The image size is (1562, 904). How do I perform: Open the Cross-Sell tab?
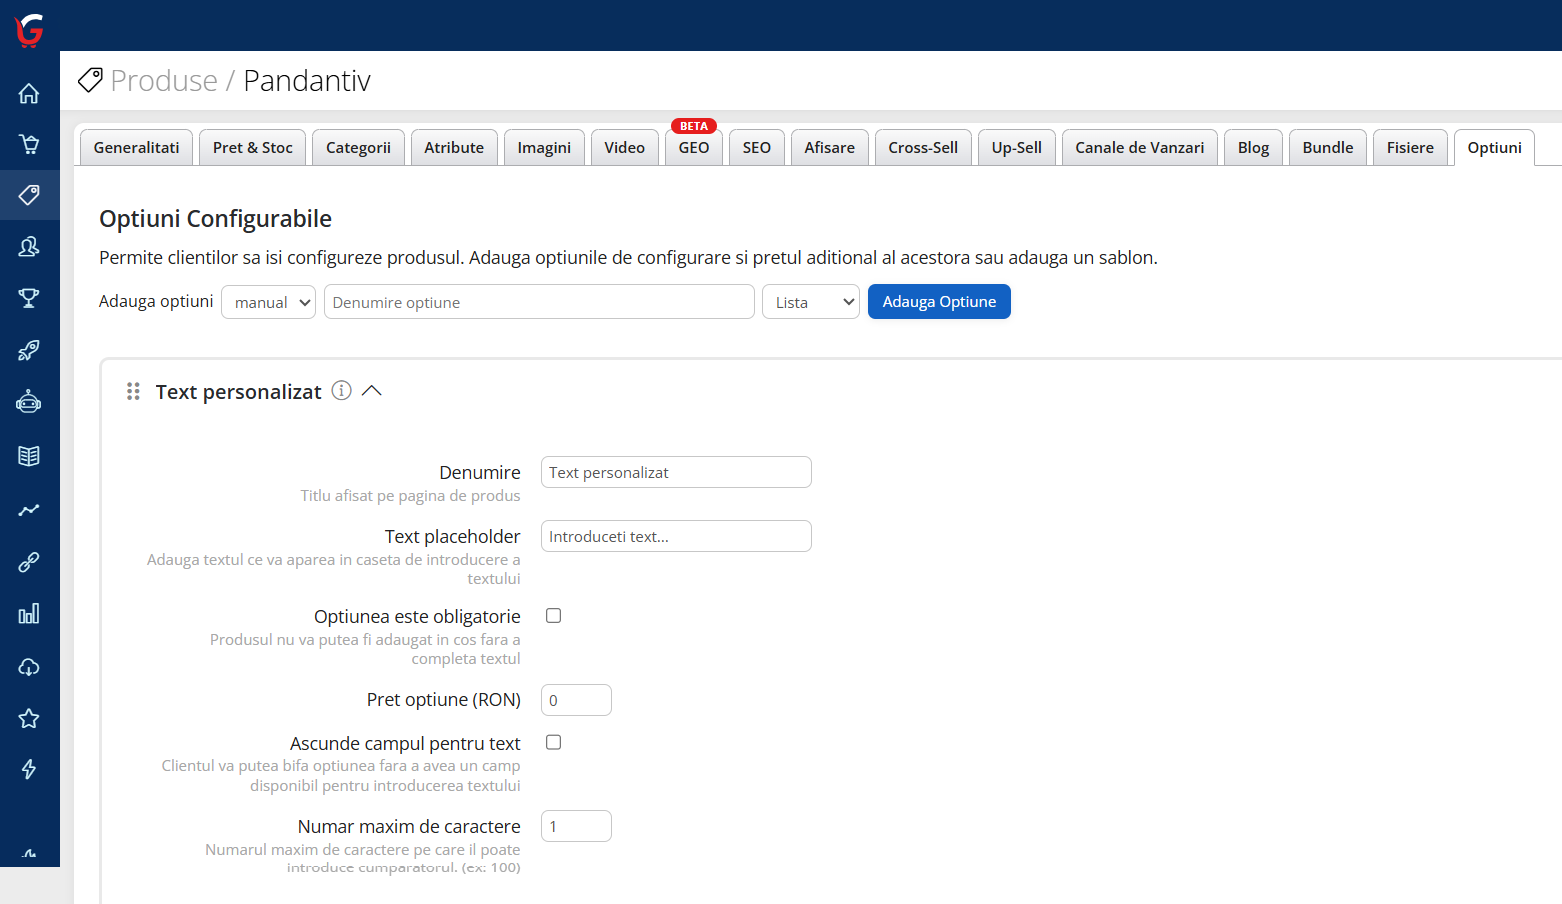[923, 147]
